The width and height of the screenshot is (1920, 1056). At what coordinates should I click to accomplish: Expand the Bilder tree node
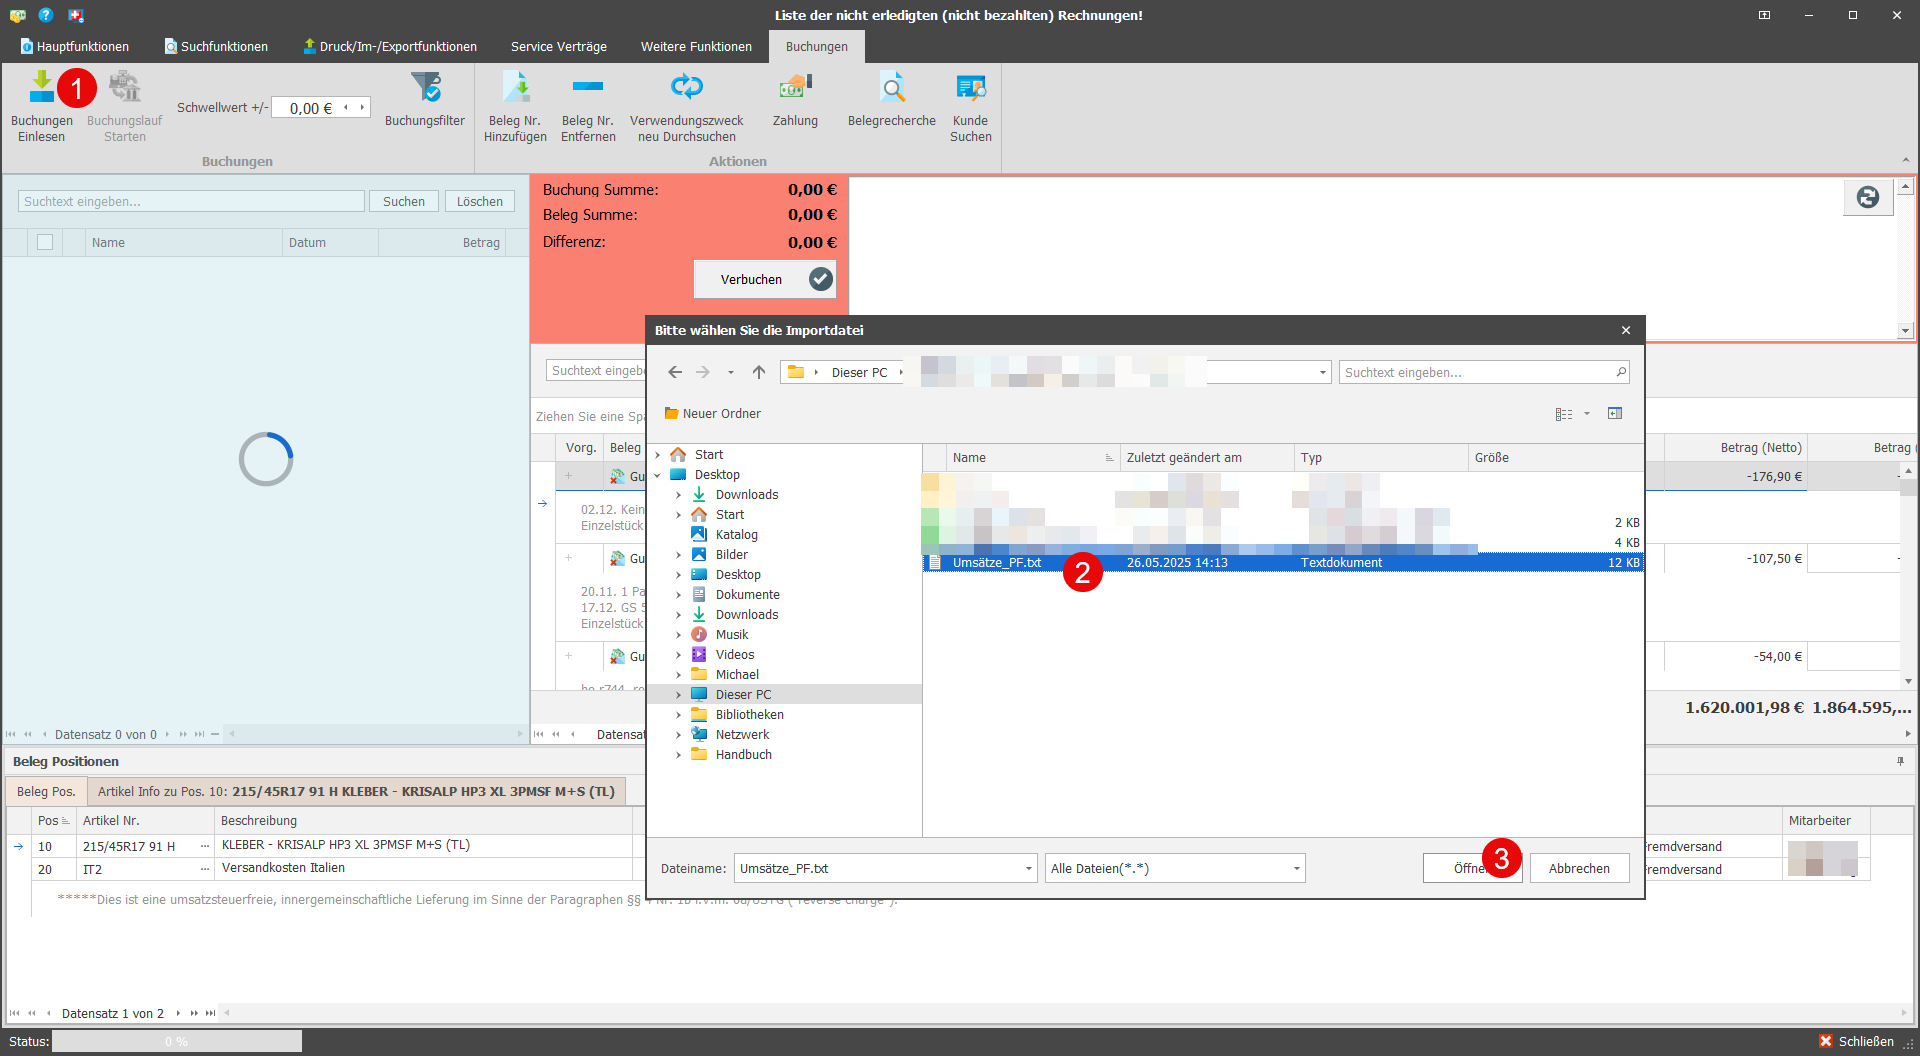678,555
